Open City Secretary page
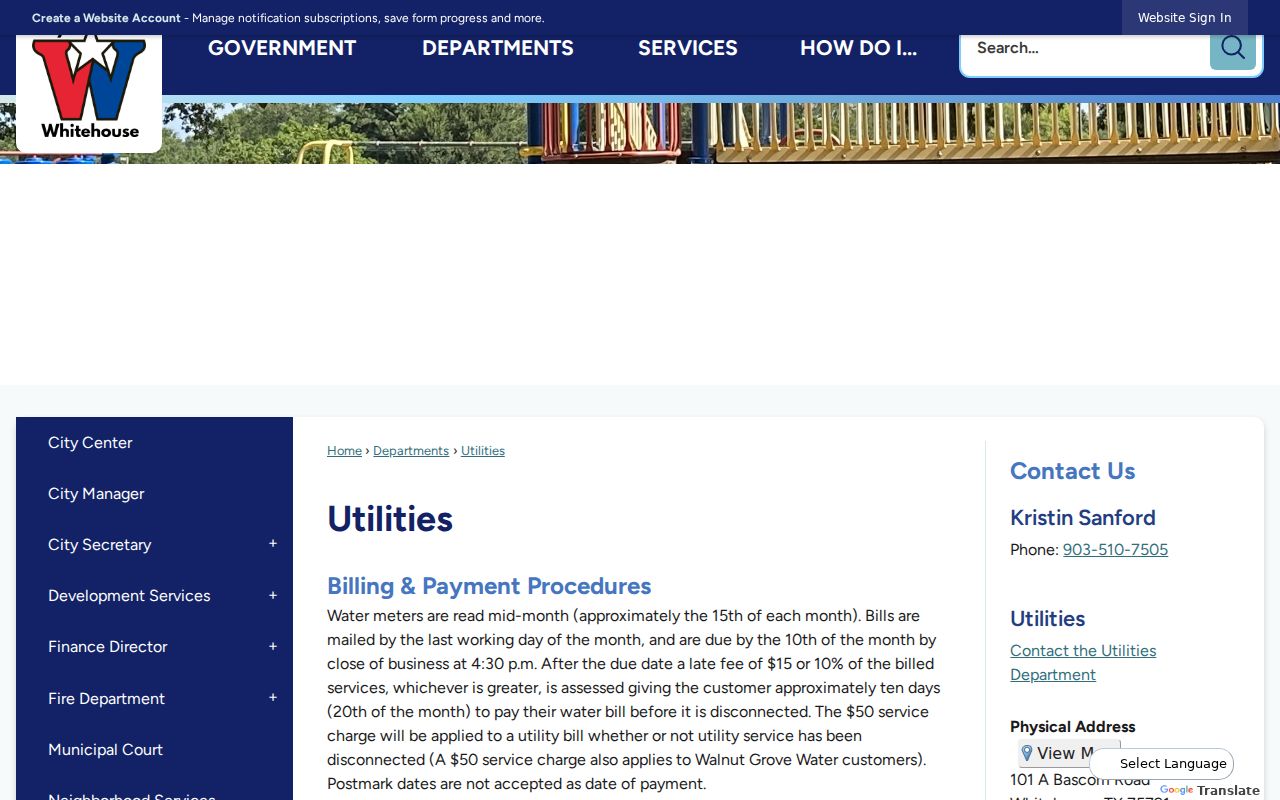 (100, 545)
